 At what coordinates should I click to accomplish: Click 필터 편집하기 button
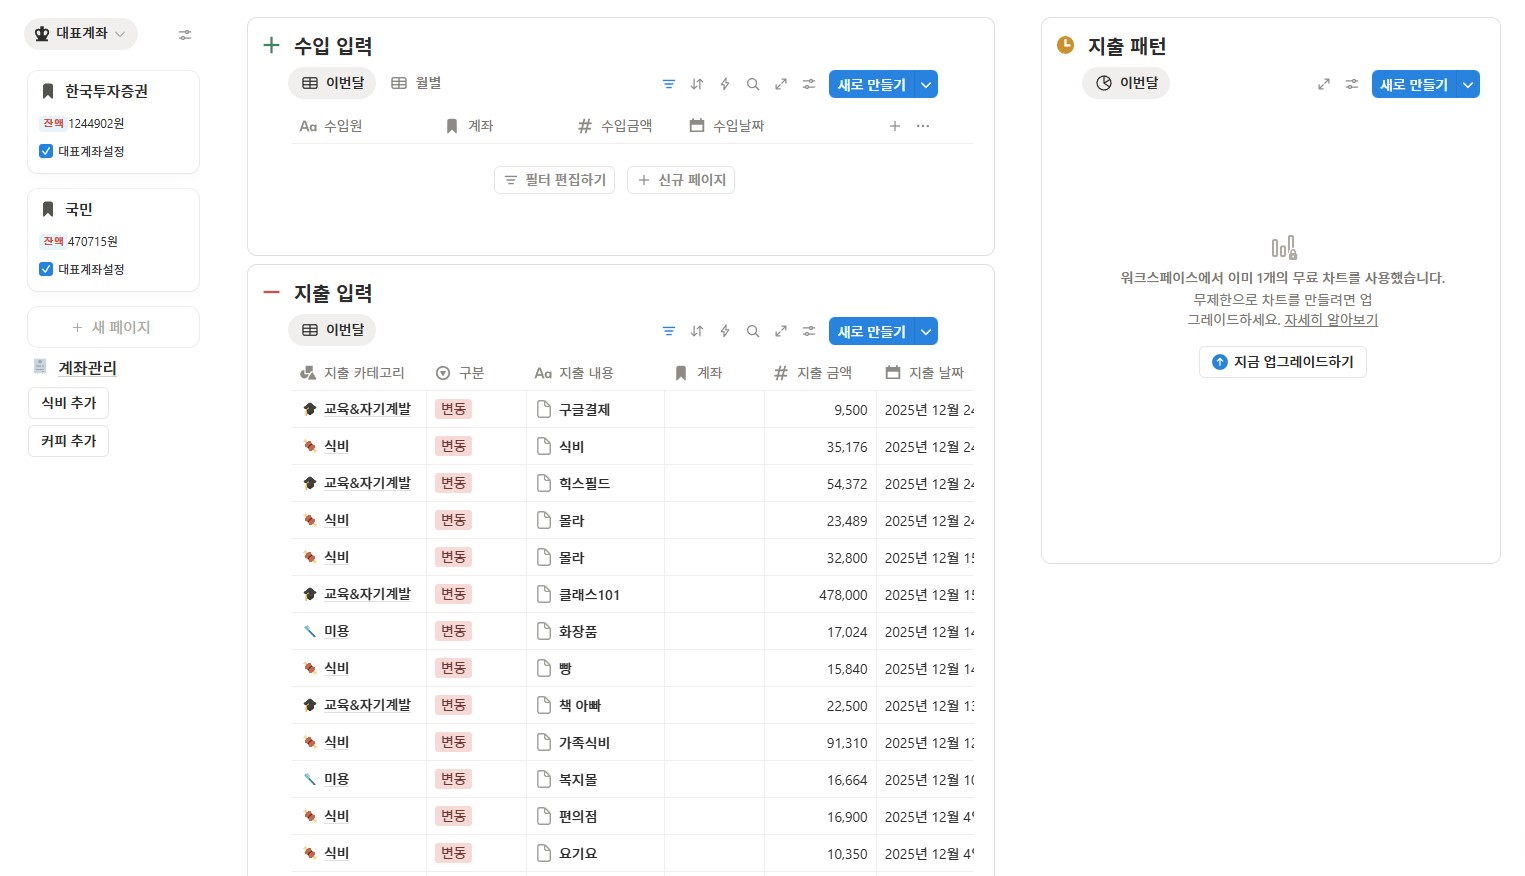pos(554,180)
